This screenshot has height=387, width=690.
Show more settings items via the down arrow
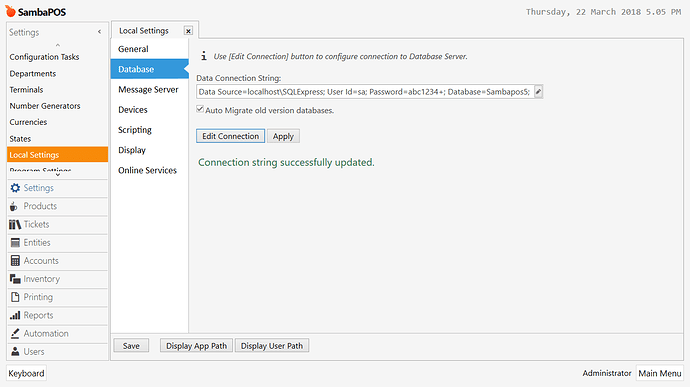(58, 175)
